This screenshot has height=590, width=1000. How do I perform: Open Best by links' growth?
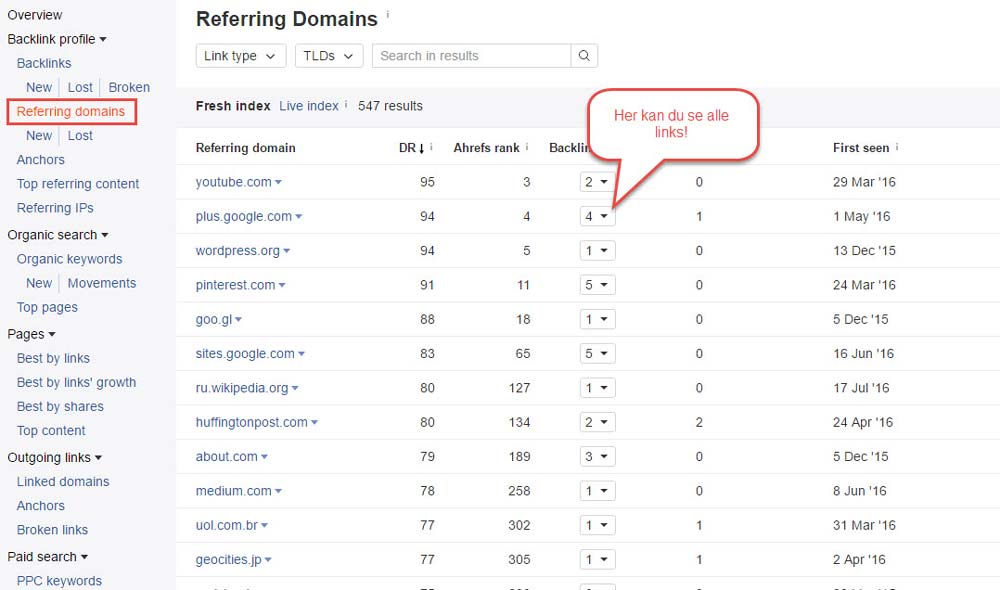click(x=77, y=383)
